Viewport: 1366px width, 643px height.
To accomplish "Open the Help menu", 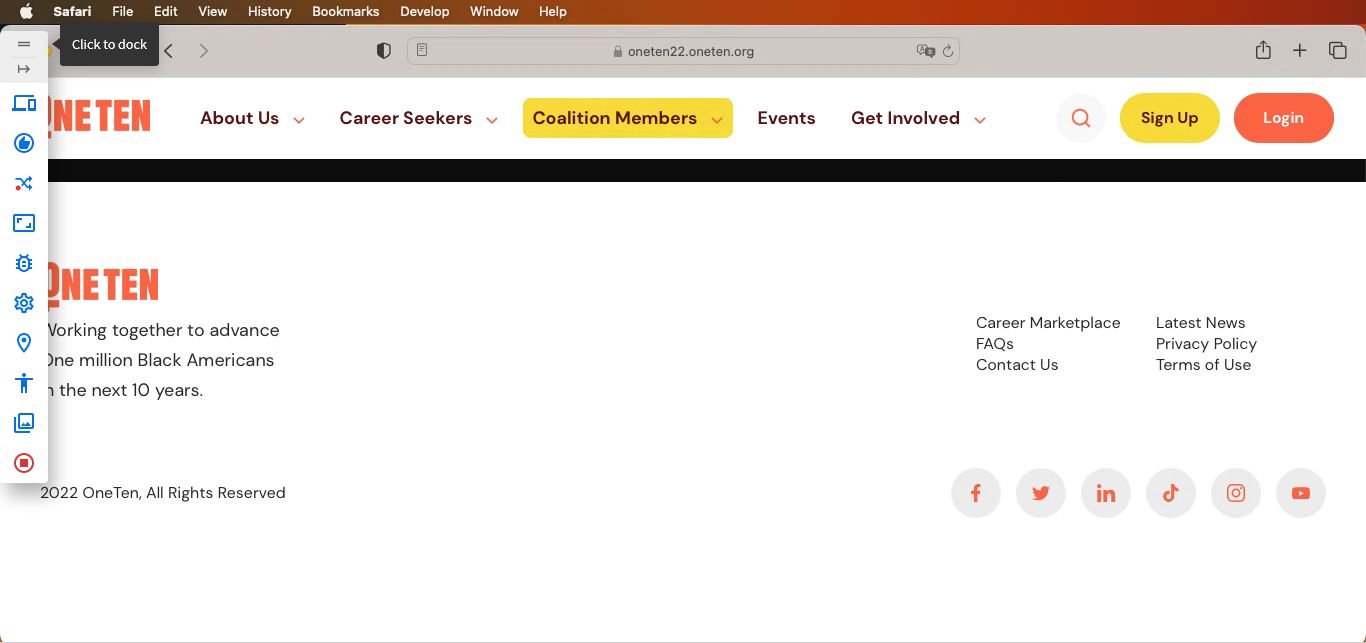I will point(553,11).
